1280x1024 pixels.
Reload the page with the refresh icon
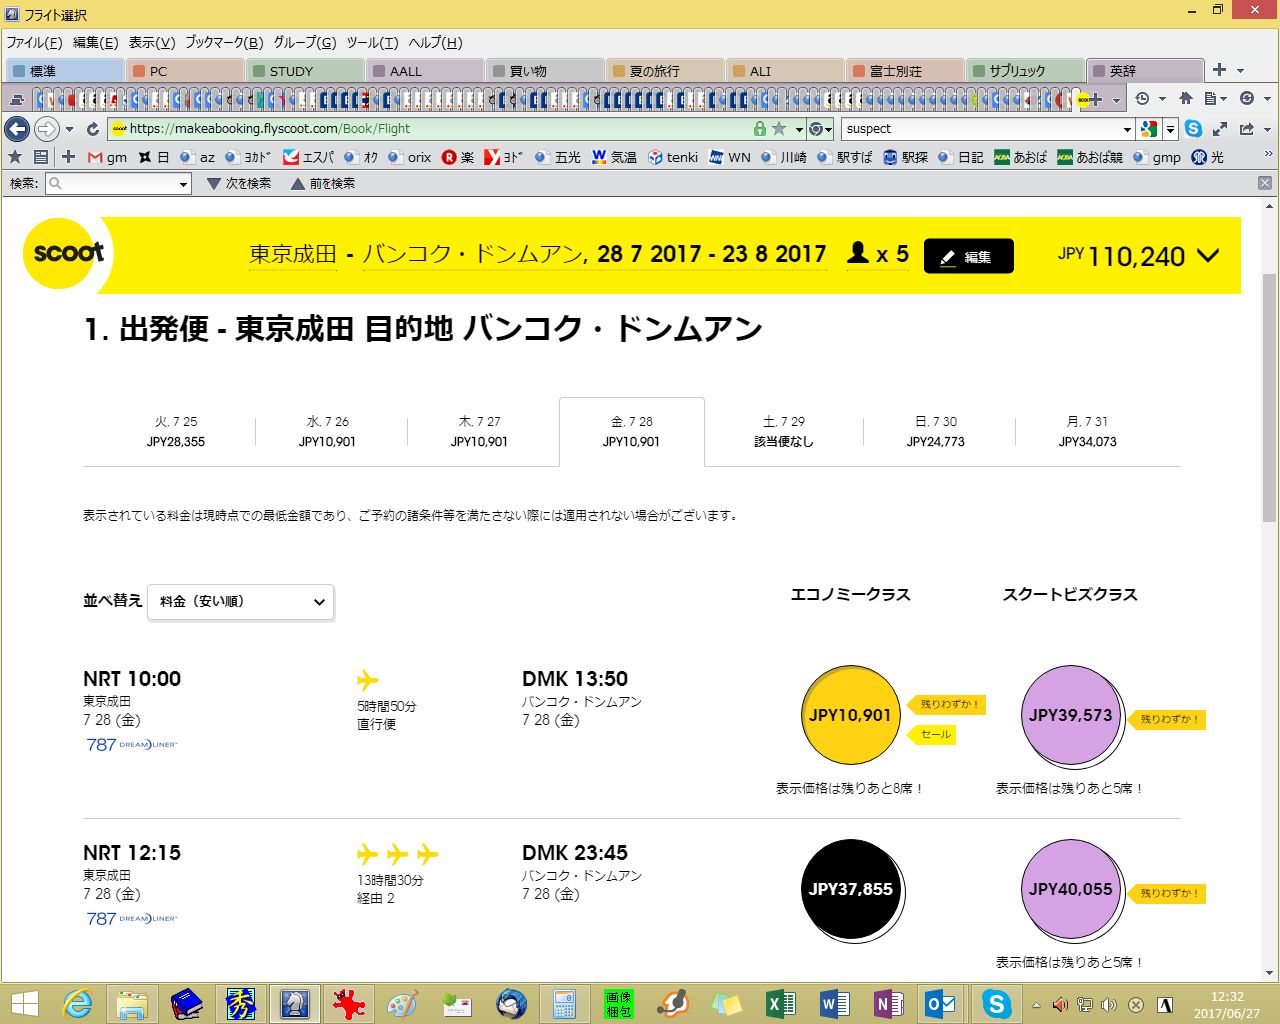tap(93, 129)
